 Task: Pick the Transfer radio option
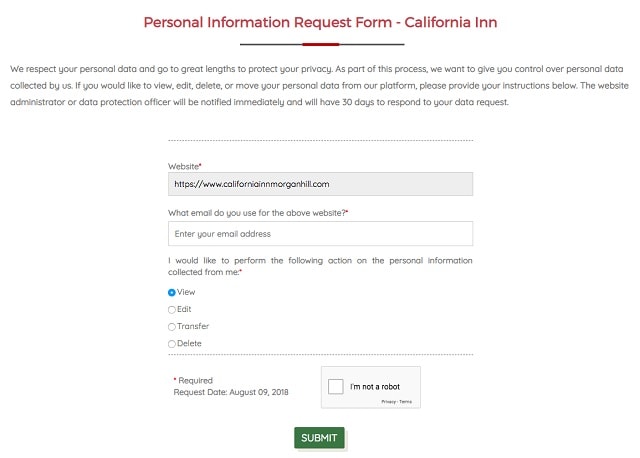pyautogui.click(x=172, y=327)
